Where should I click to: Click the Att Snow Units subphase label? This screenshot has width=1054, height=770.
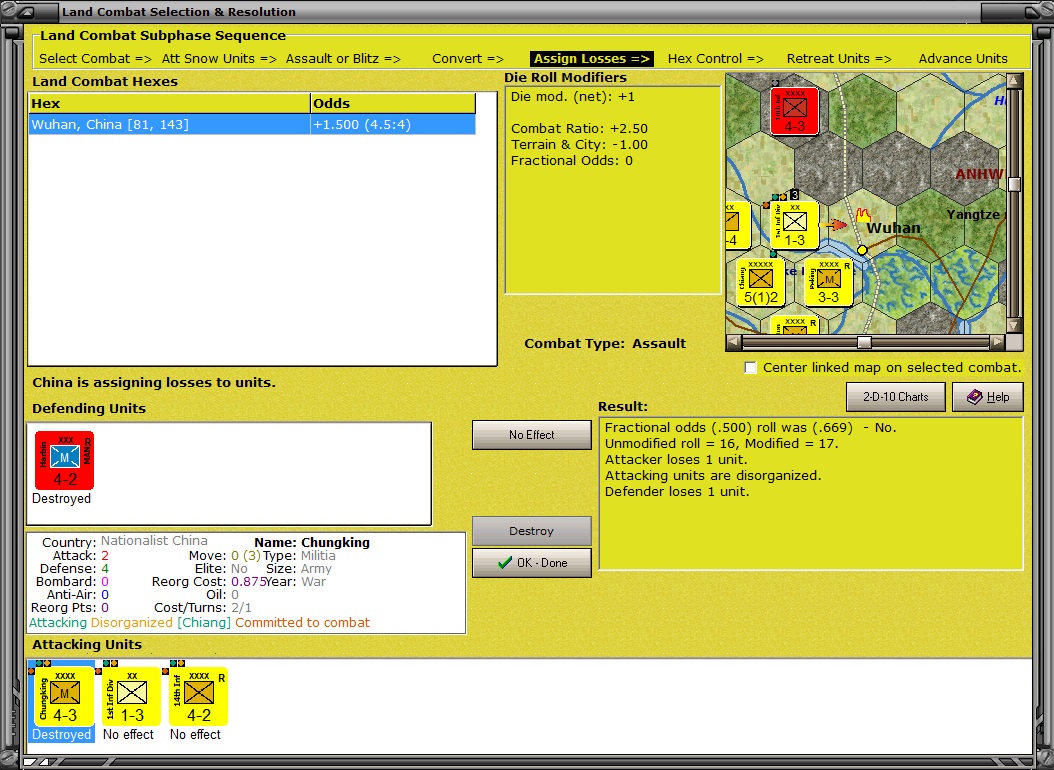[219, 58]
